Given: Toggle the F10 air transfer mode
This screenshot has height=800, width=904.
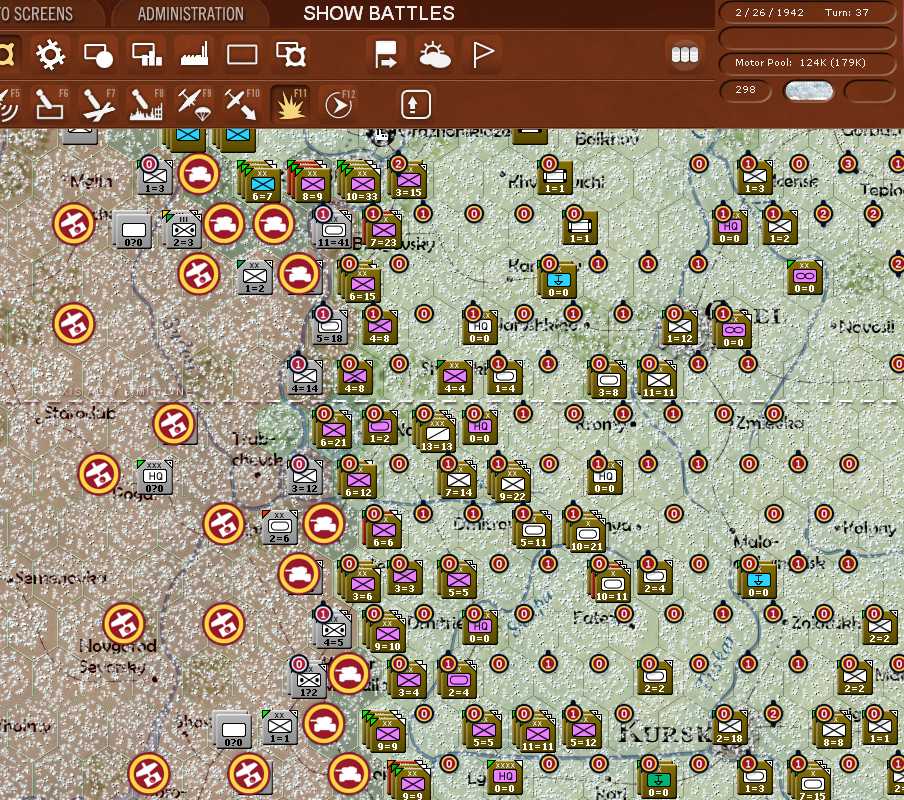Looking at the screenshot, I should (242, 105).
